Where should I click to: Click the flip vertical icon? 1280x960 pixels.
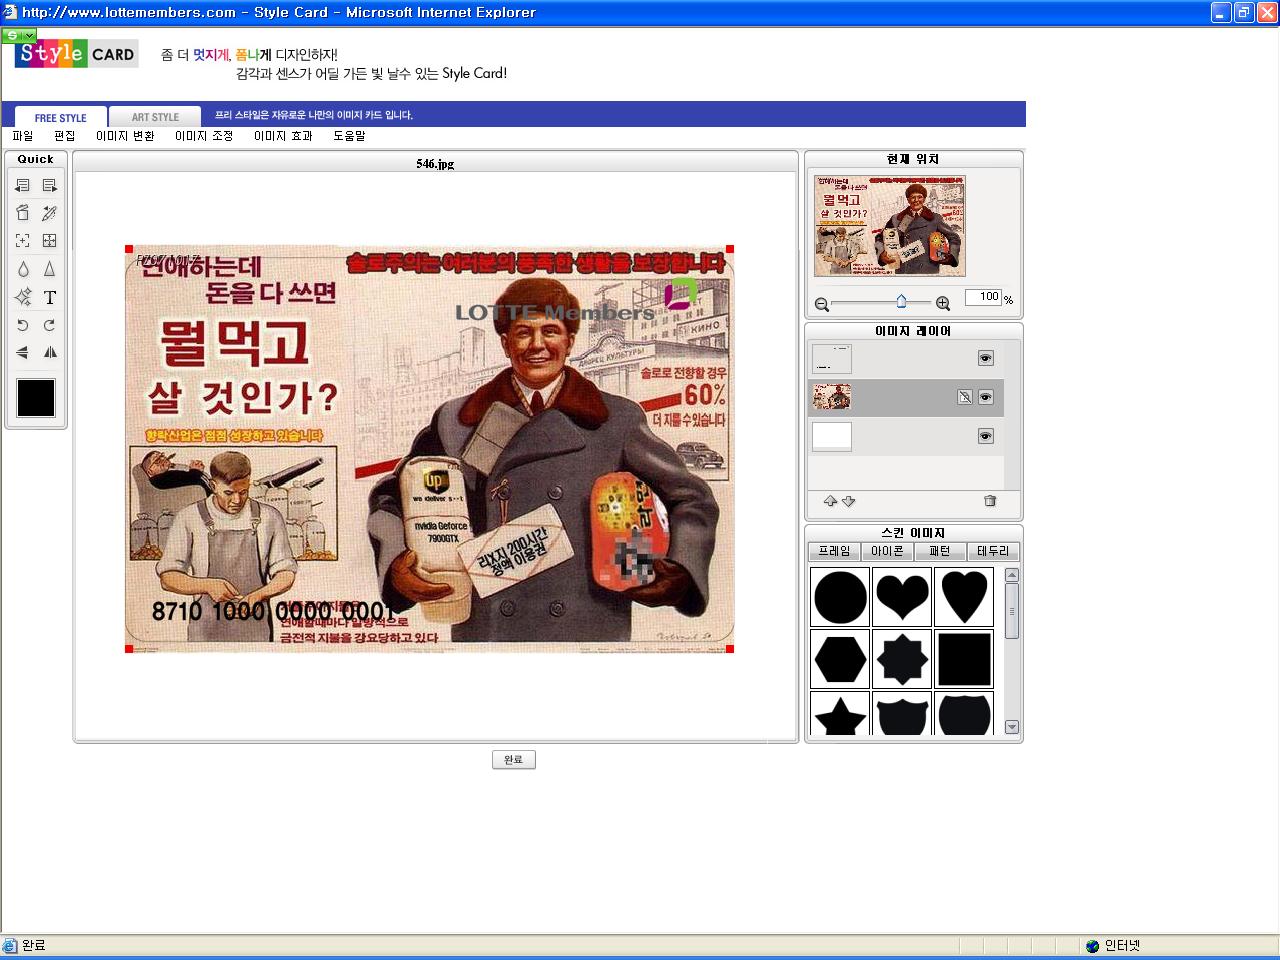(22, 352)
